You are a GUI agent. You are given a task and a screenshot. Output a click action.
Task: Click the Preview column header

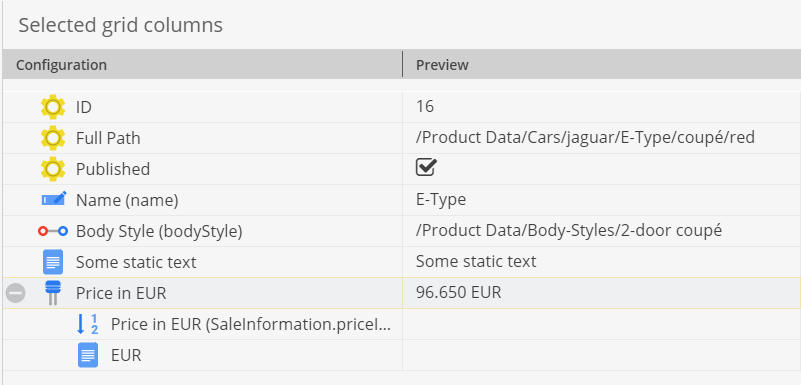[602, 65]
